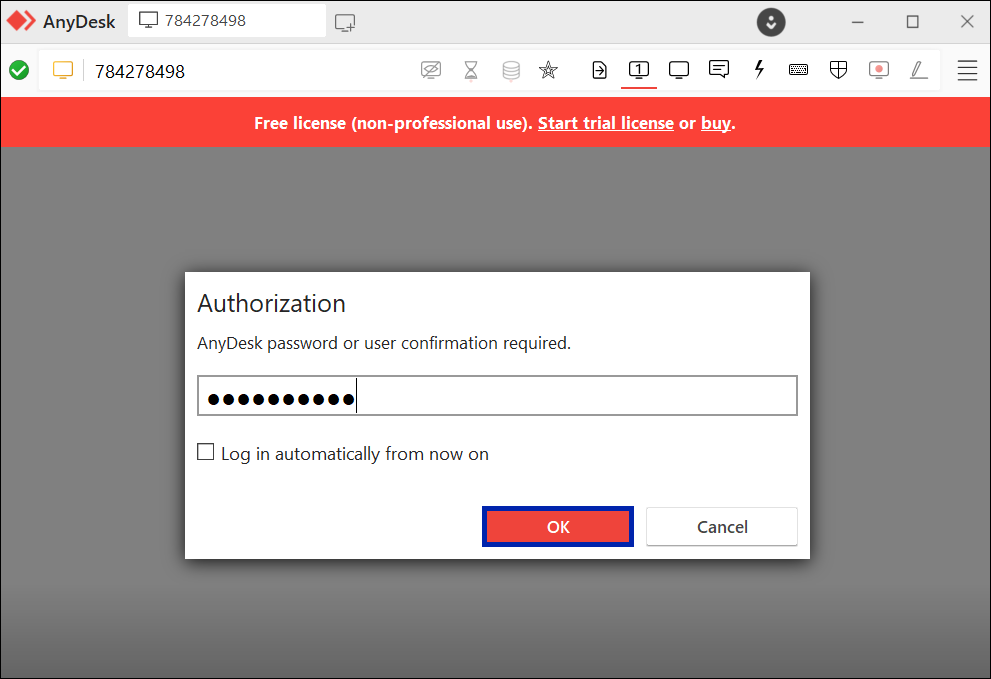Open display settings monitor icon
The height and width of the screenshot is (679, 991).
(x=679, y=70)
